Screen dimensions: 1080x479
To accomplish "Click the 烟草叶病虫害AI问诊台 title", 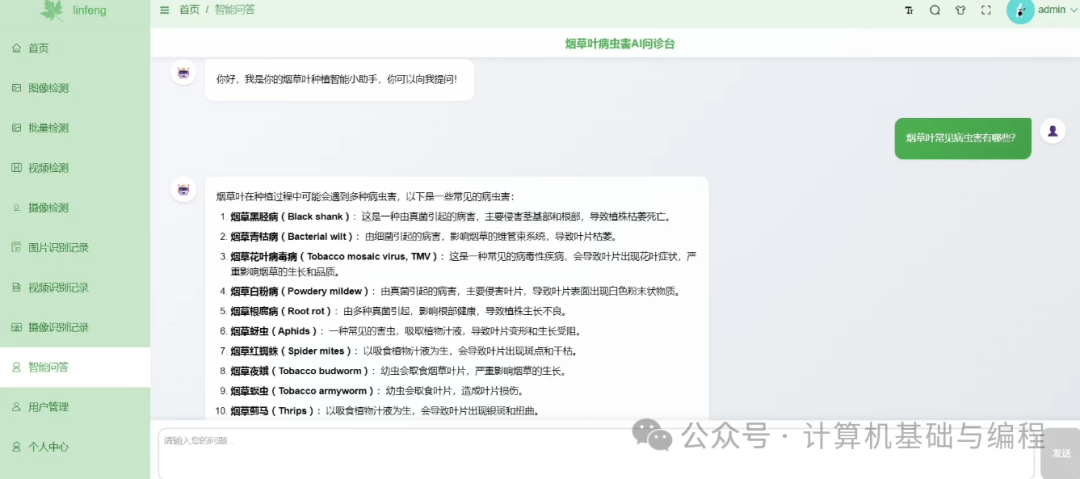I will click(620, 43).
